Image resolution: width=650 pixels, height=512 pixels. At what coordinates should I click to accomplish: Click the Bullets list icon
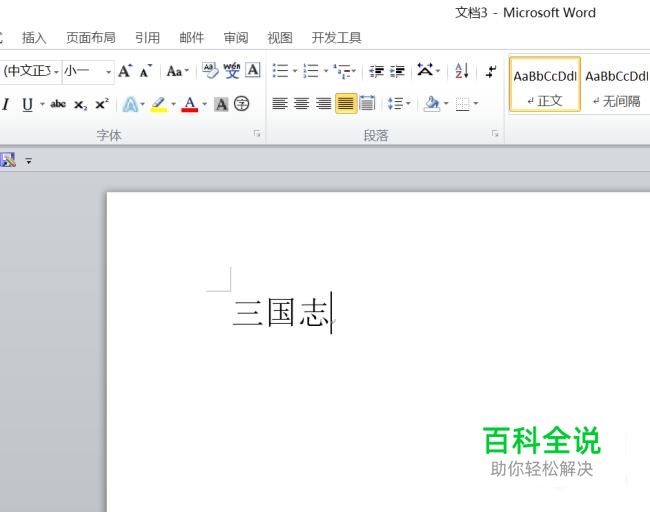click(x=281, y=71)
